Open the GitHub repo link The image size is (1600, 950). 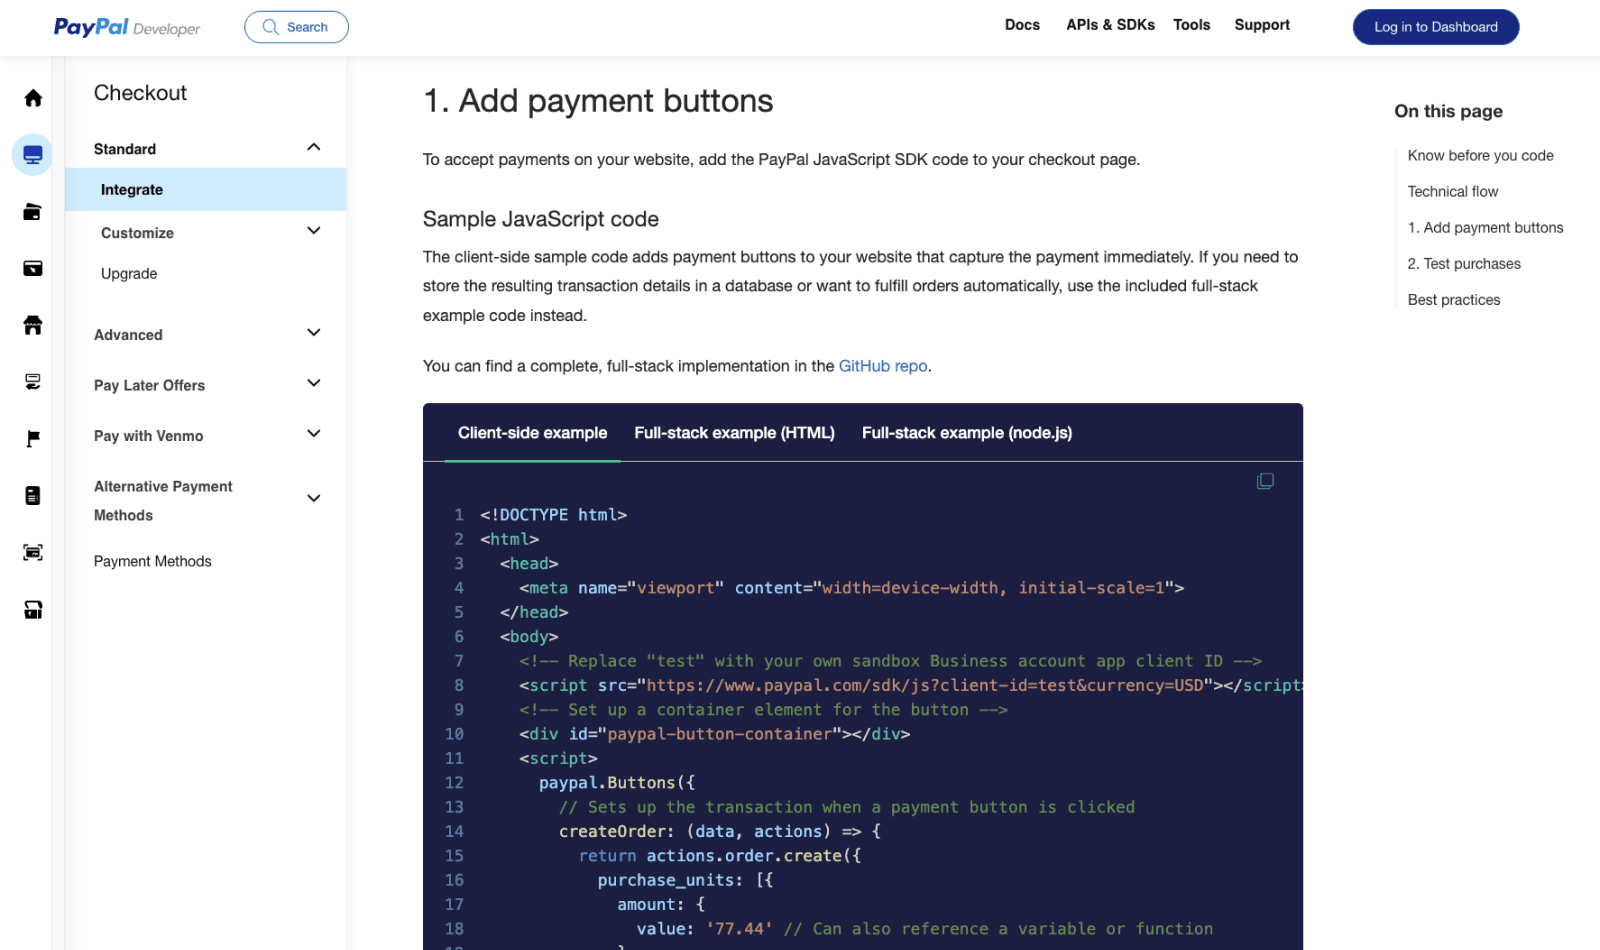[x=883, y=366]
